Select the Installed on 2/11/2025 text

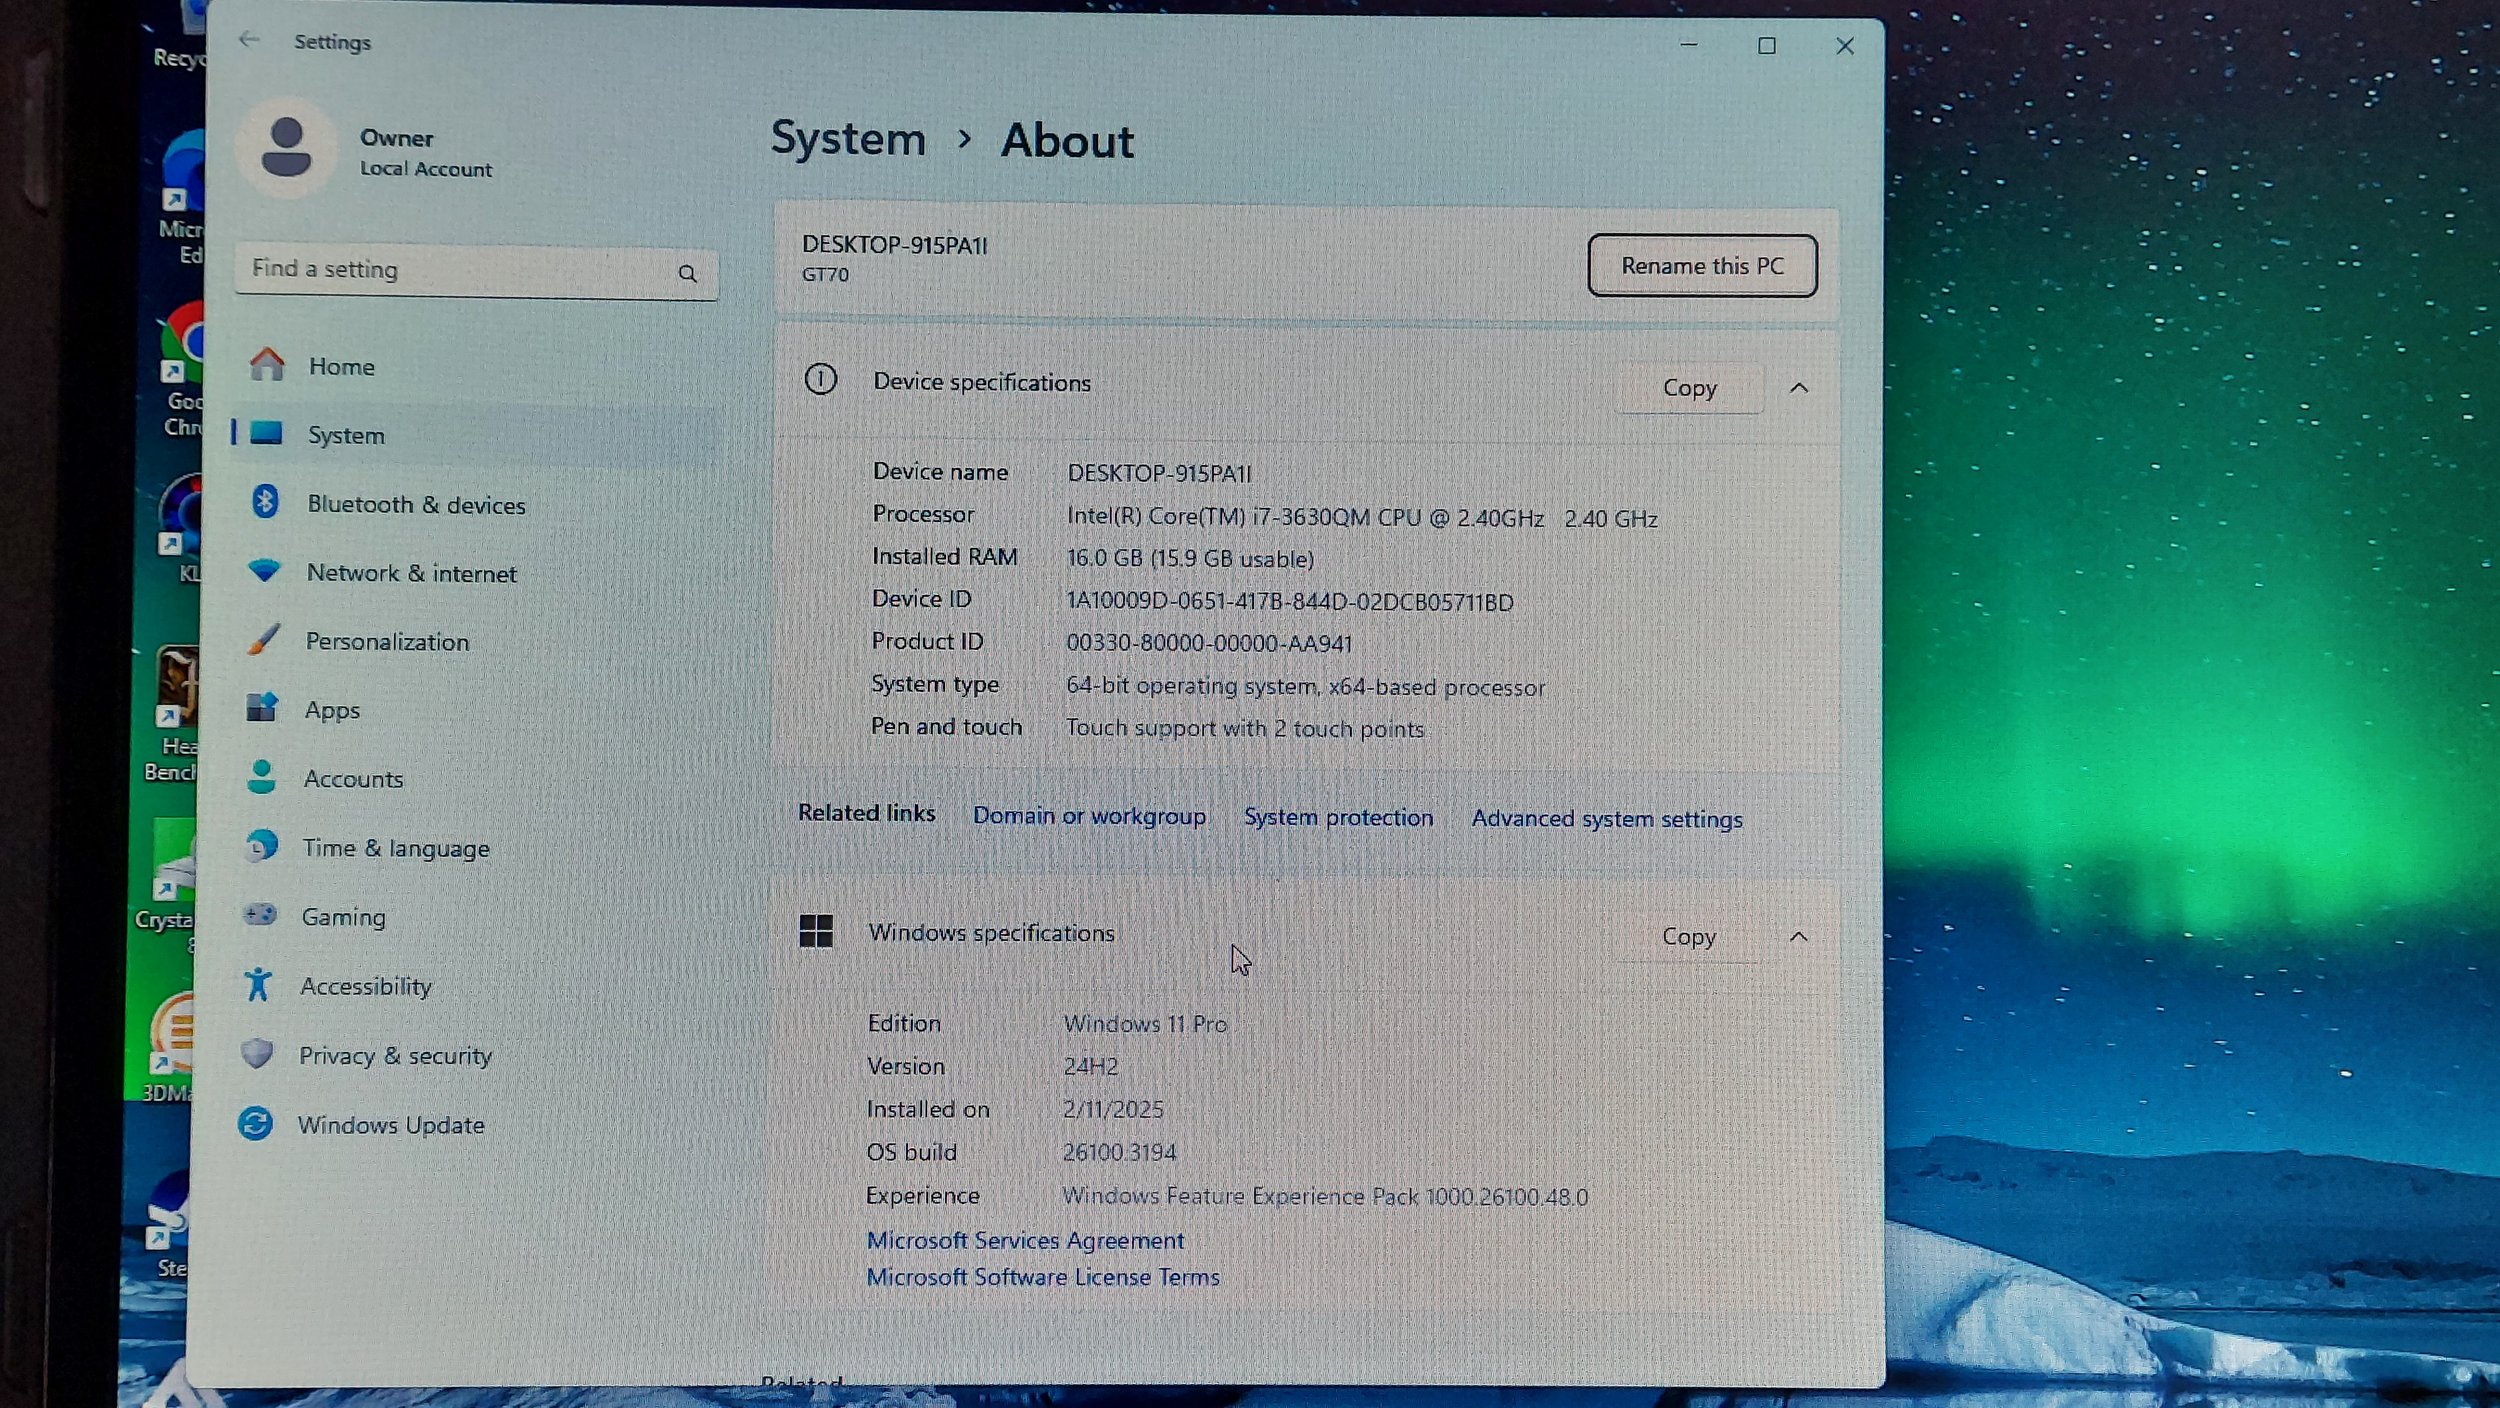pyautogui.click(x=1113, y=1109)
